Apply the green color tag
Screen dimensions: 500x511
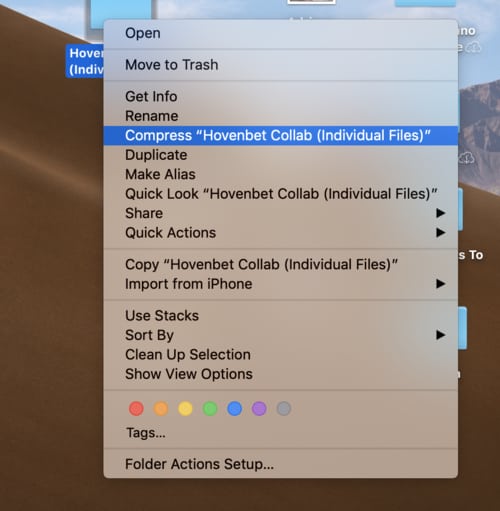point(210,409)
